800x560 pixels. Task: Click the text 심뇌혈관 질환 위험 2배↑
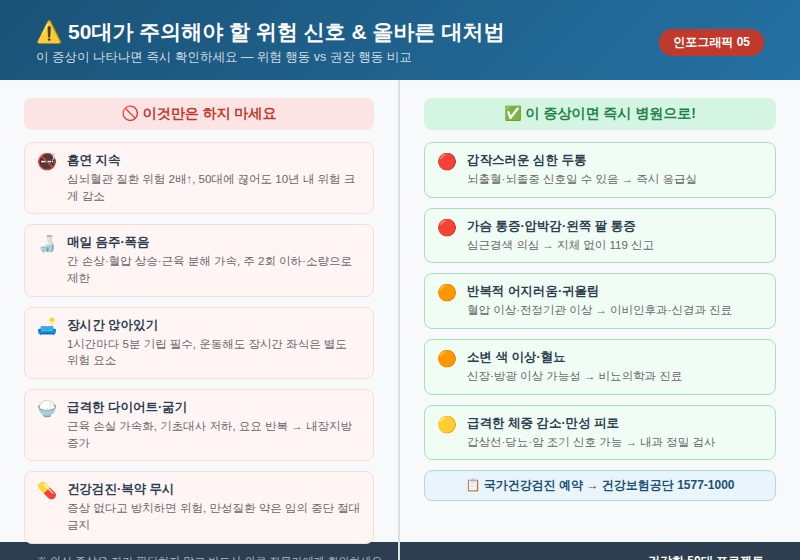pyautogui.click(x=130, y=179)
